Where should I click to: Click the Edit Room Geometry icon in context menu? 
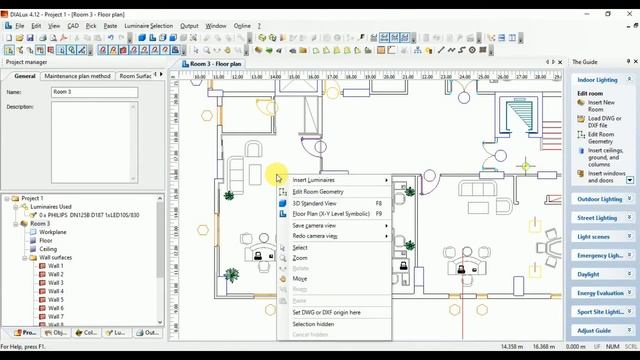(283, 191)
